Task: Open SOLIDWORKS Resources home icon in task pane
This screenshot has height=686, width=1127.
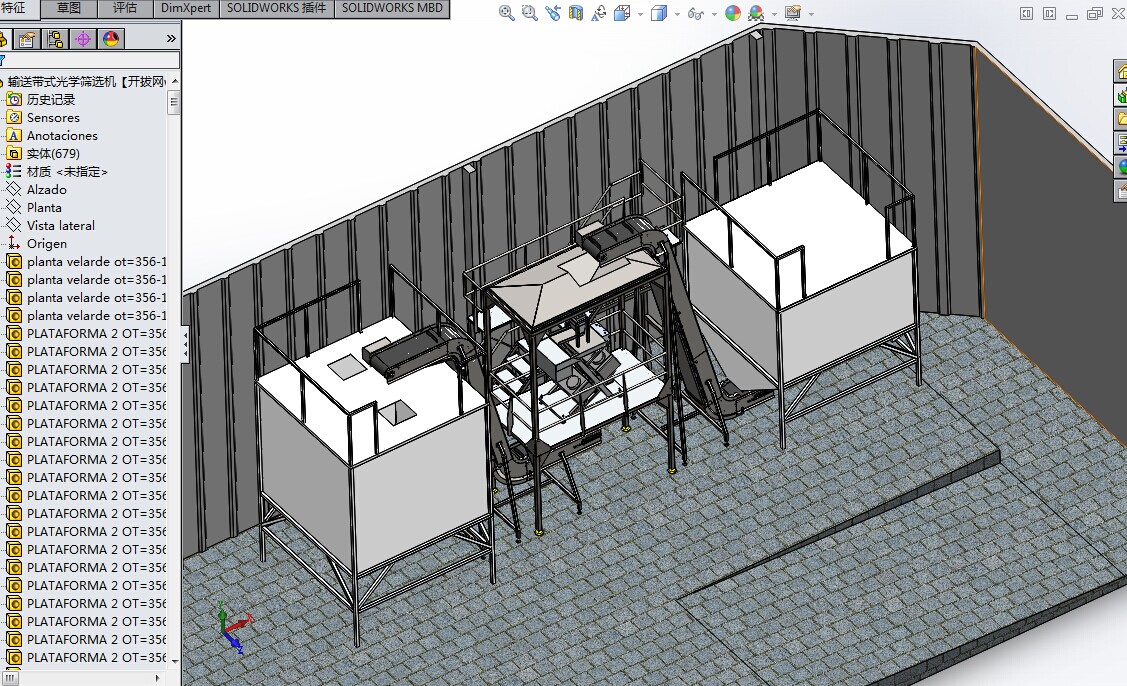Action: point(1121,70)
